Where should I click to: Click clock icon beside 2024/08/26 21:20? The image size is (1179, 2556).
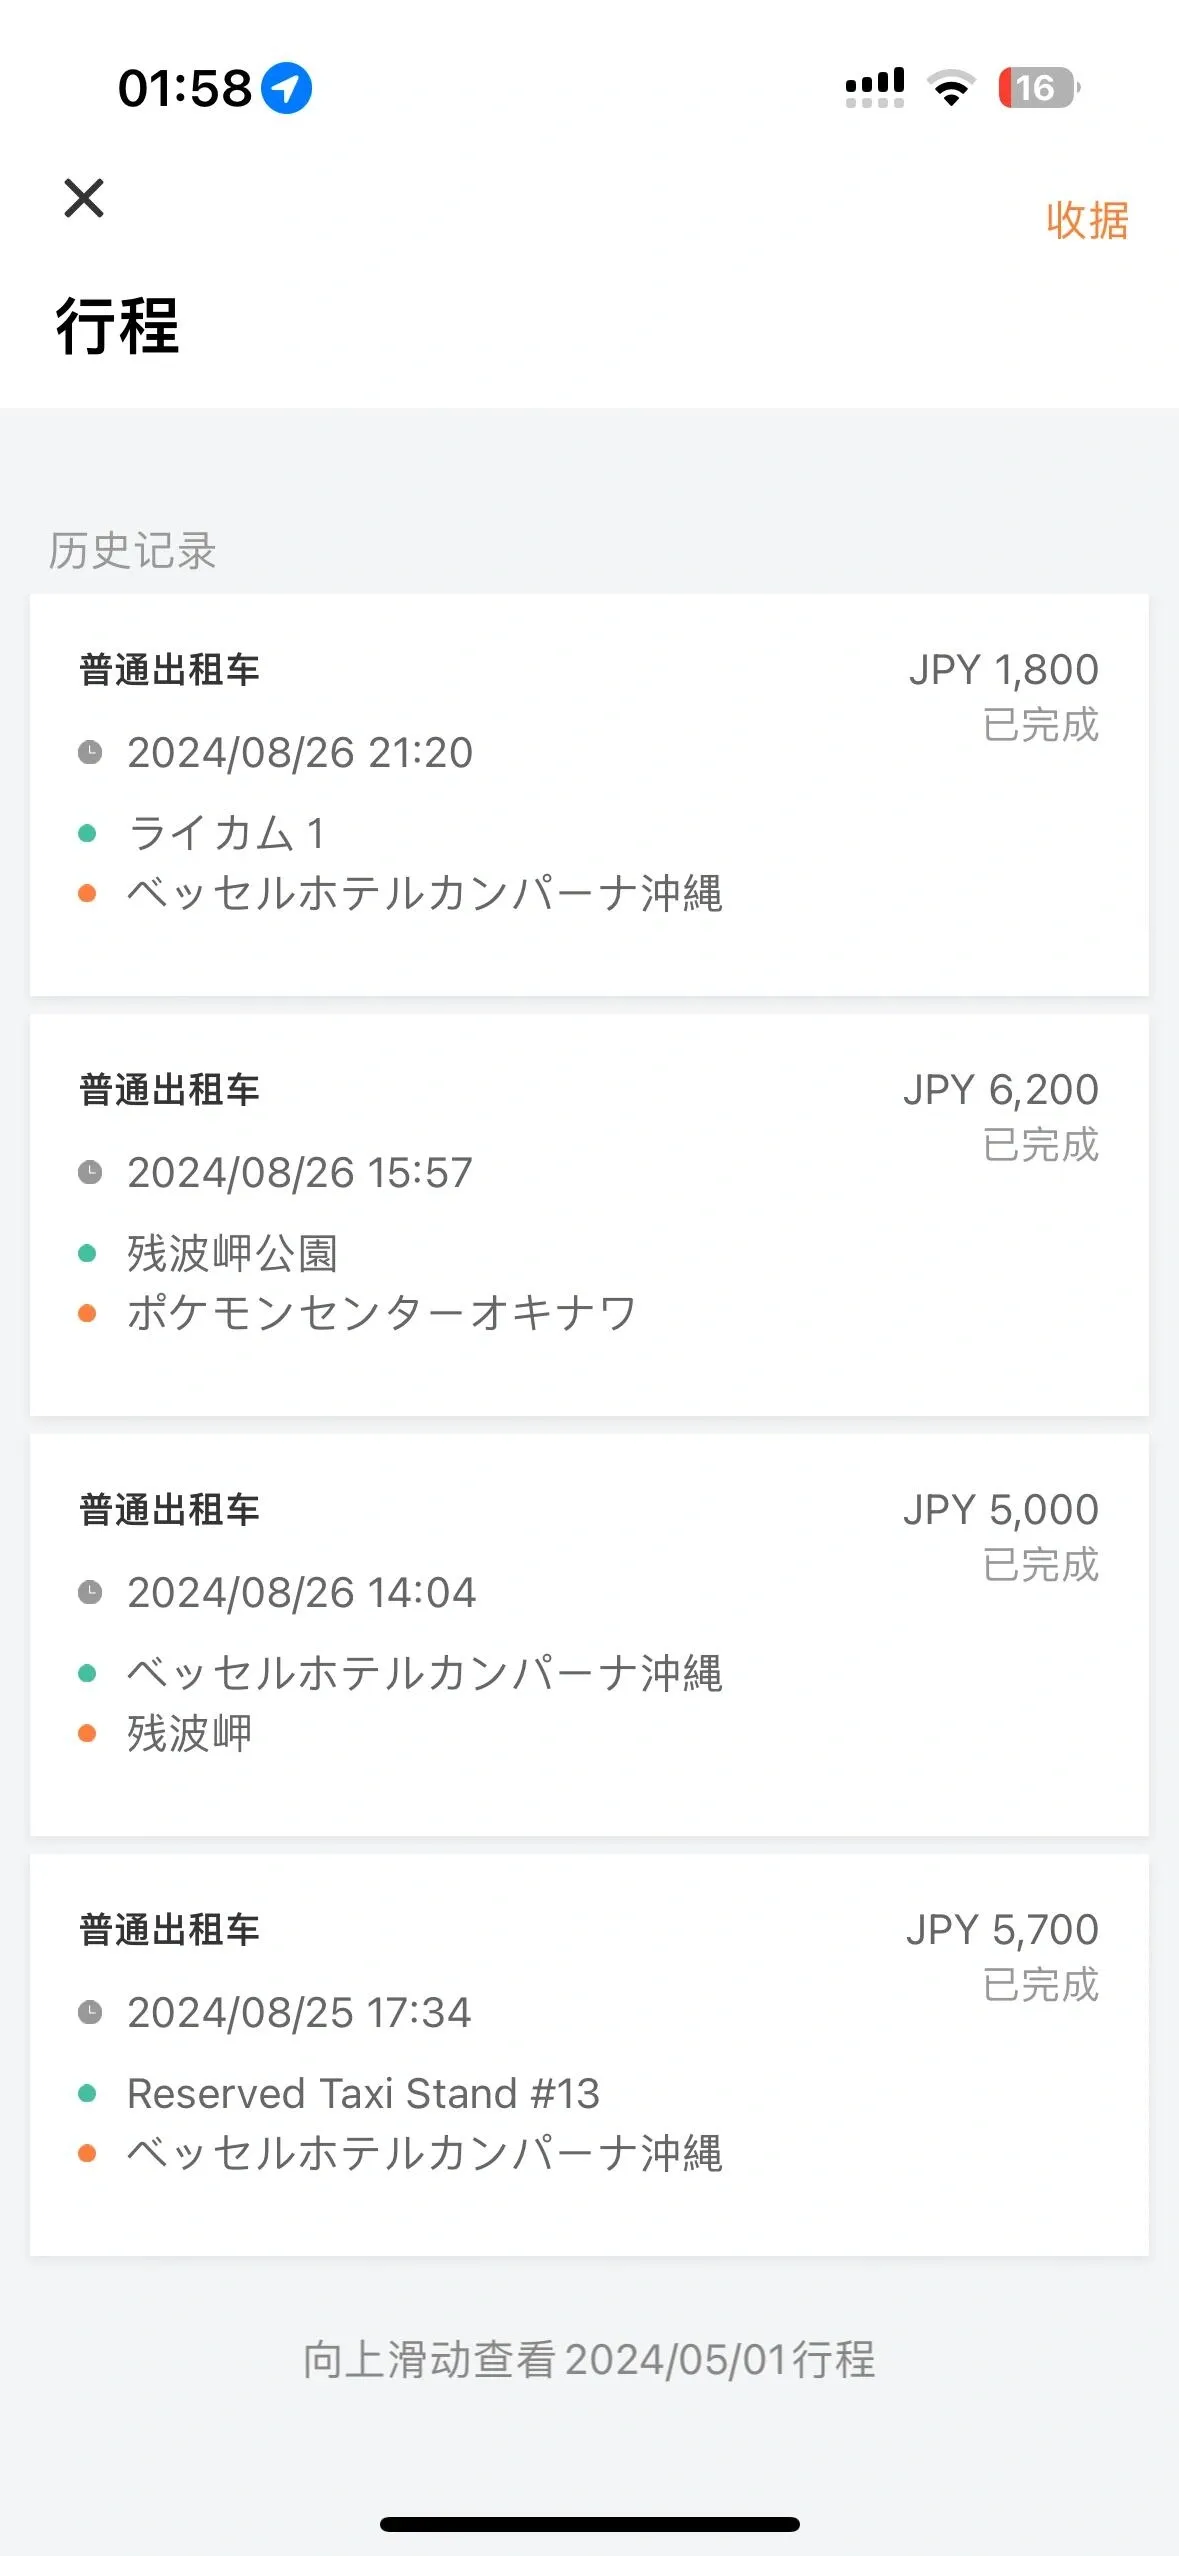[90, 752]
